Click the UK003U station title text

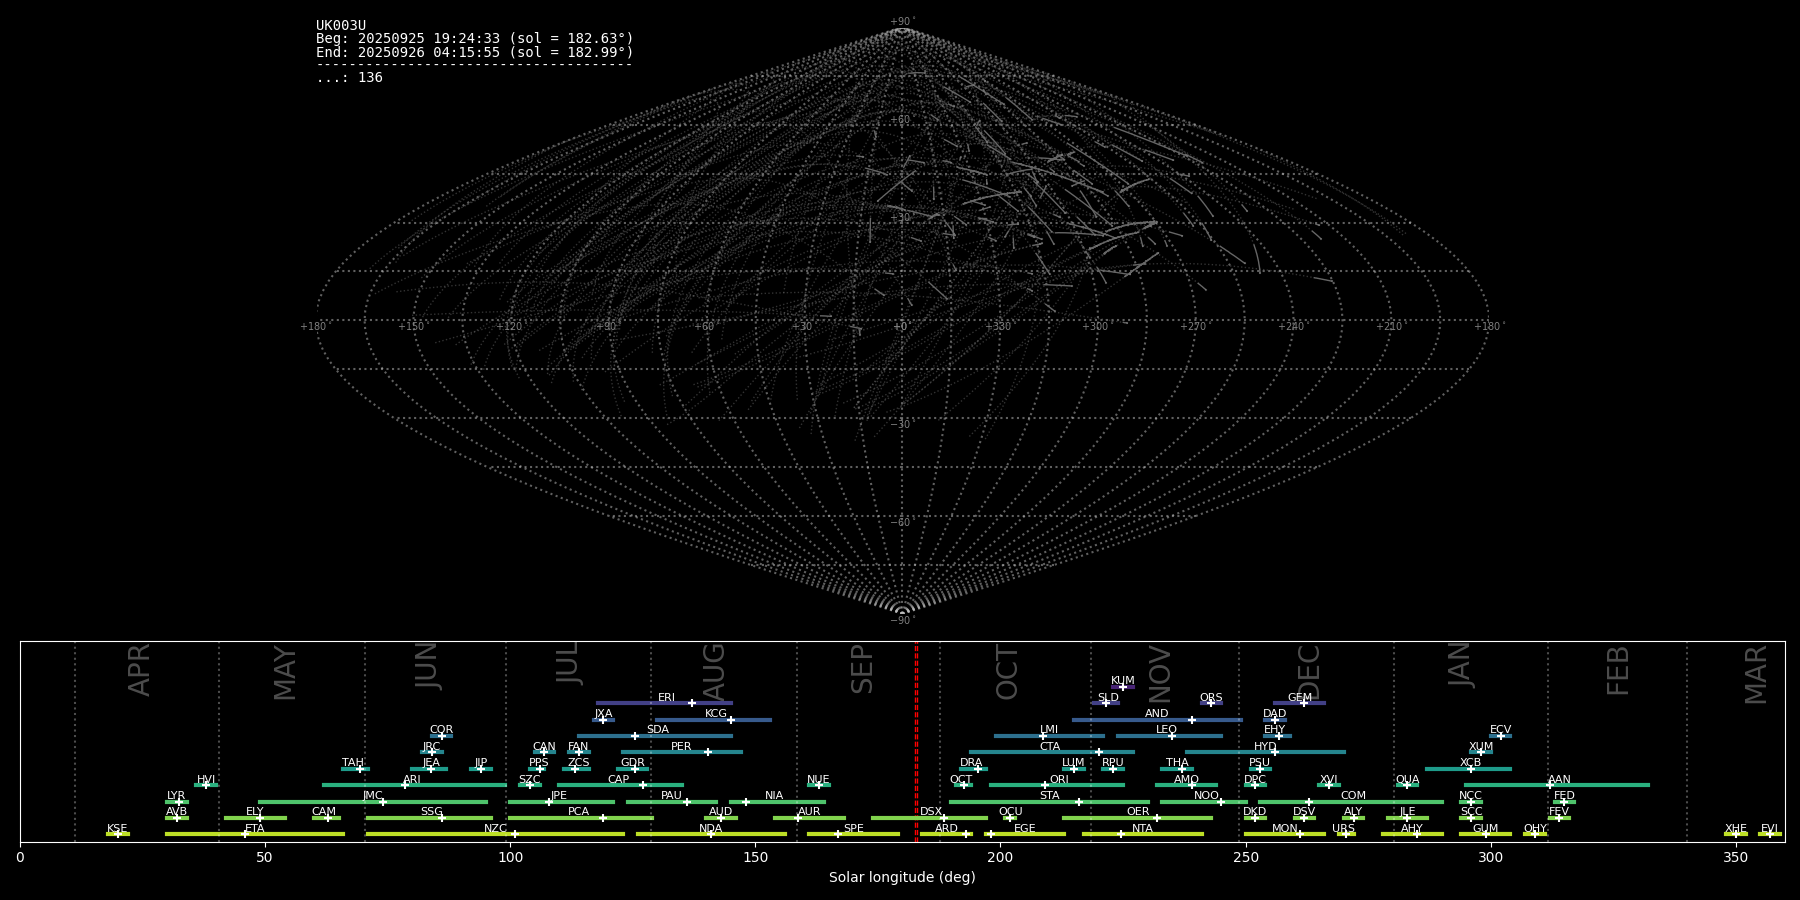pos(341,26)
